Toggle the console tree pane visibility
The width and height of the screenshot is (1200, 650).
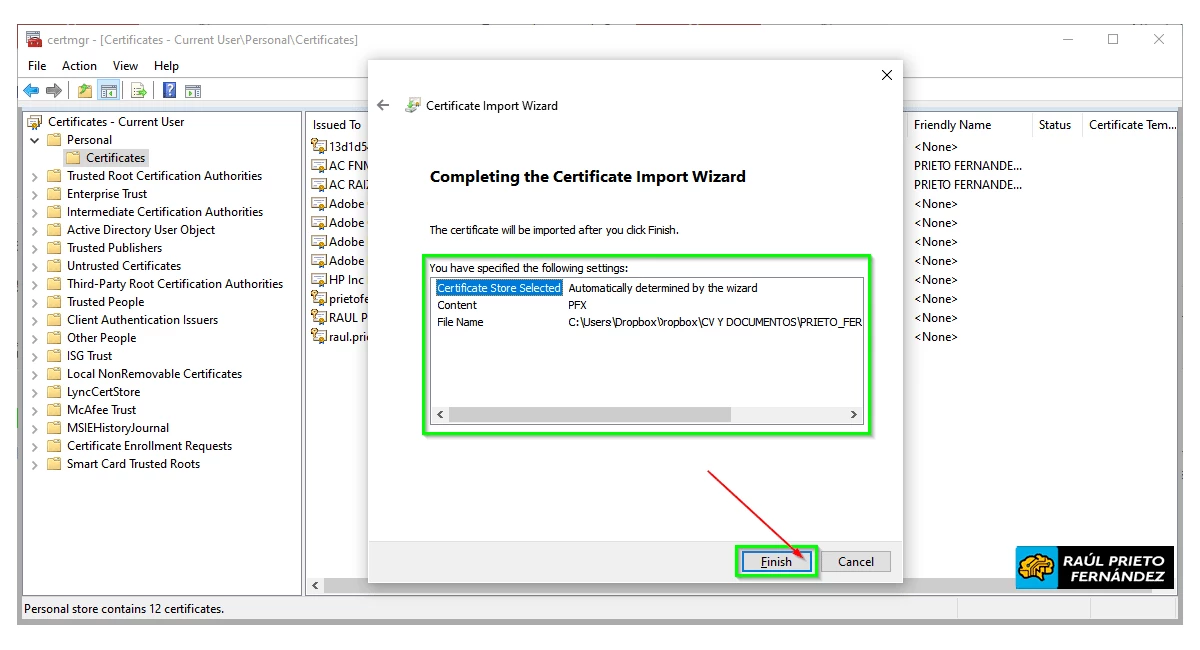point(108,90)
